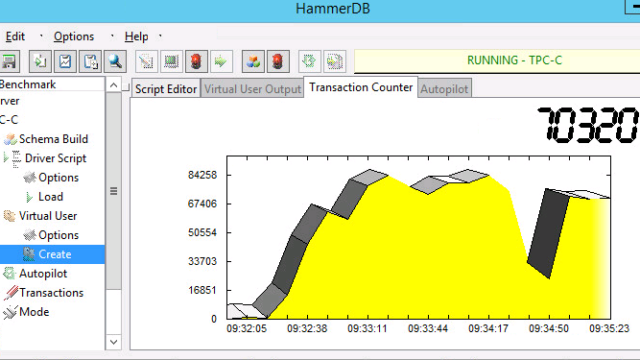Click the RUNNING - TPC-C status field

[x=497, y=61]
